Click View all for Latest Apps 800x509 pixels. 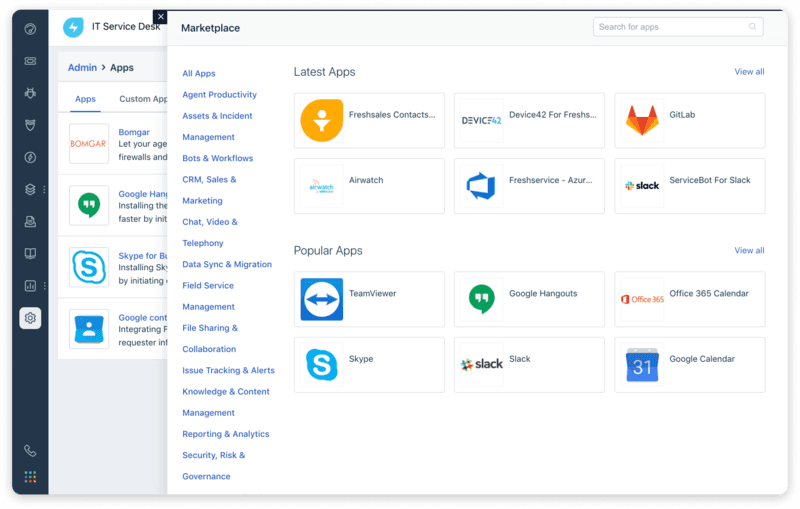coord(749,72)
